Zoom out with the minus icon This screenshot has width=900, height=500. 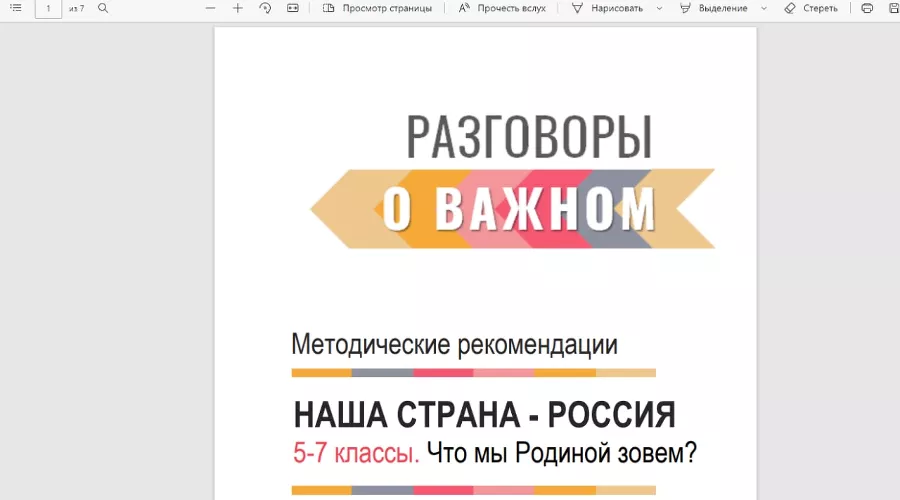point(210,8)
